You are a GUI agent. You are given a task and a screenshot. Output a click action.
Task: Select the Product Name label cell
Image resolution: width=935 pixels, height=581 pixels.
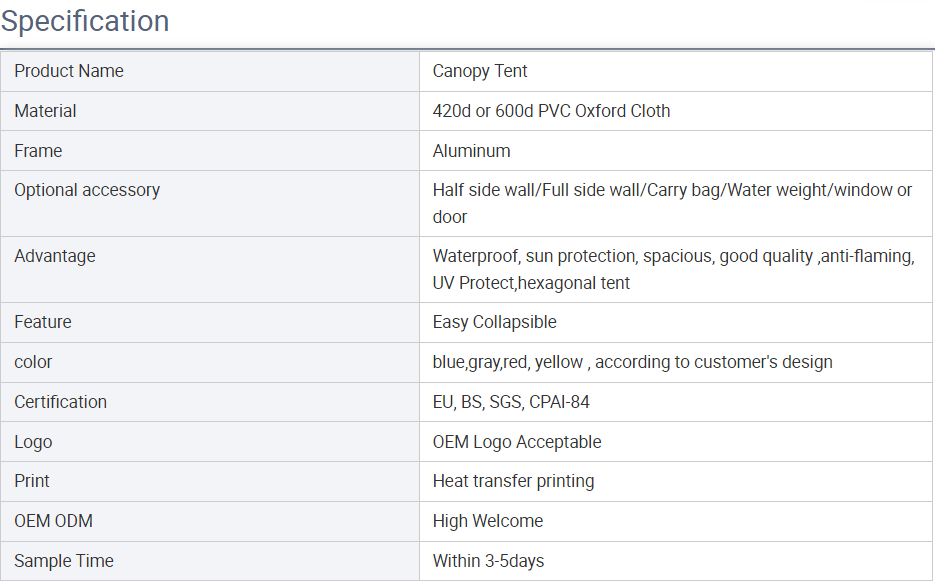coord(69,71)
